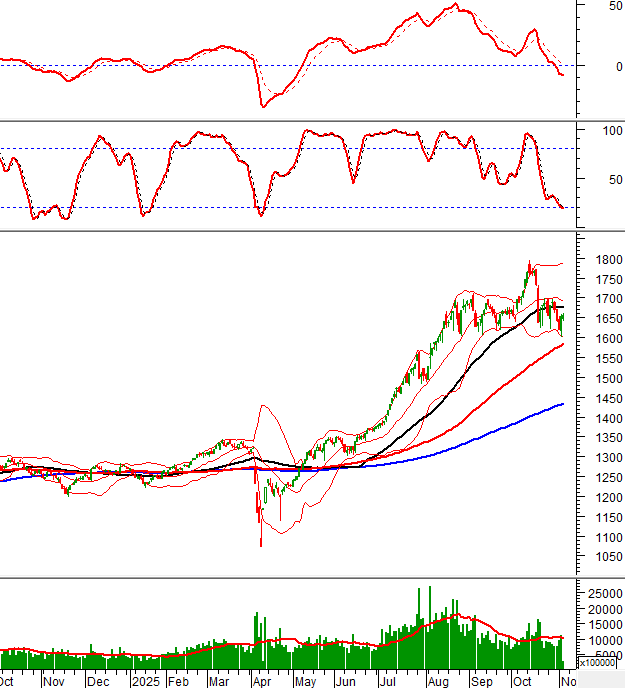
Task: Click the blue long-term moving average line end
Action: [562, 404]
